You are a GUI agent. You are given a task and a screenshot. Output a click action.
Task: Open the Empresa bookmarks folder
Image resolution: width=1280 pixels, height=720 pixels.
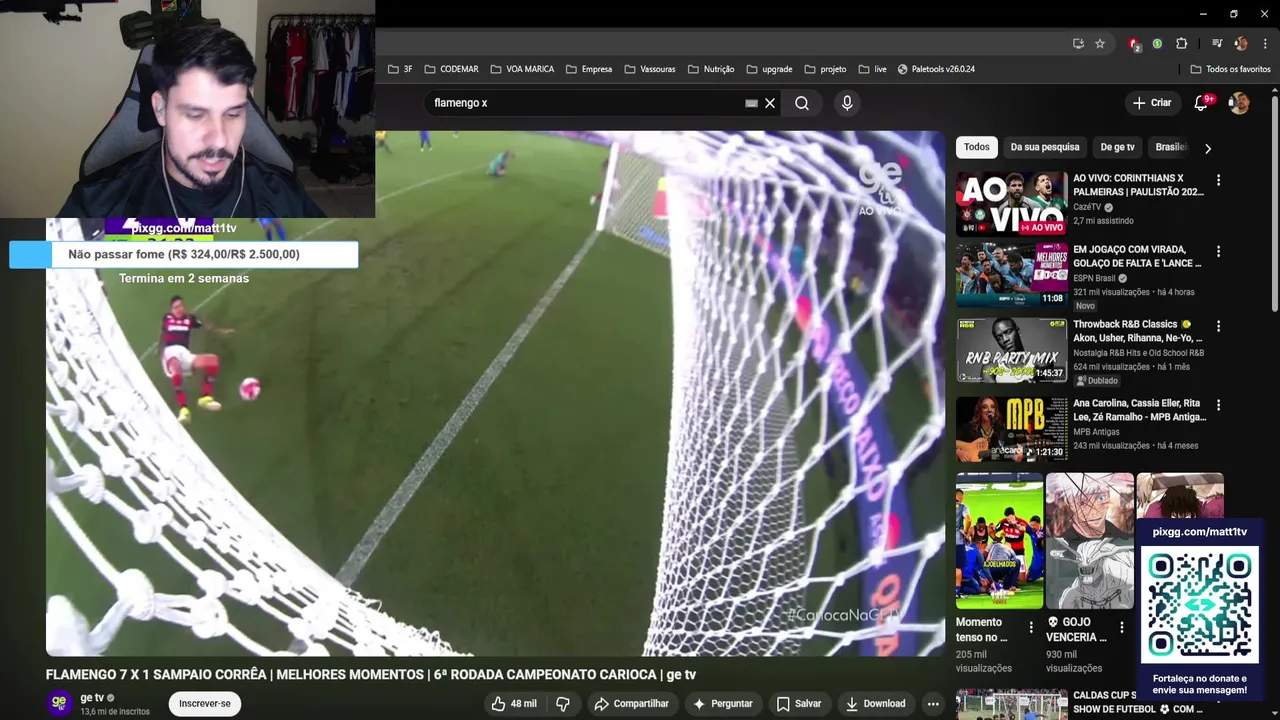click(x=589, y=69)
